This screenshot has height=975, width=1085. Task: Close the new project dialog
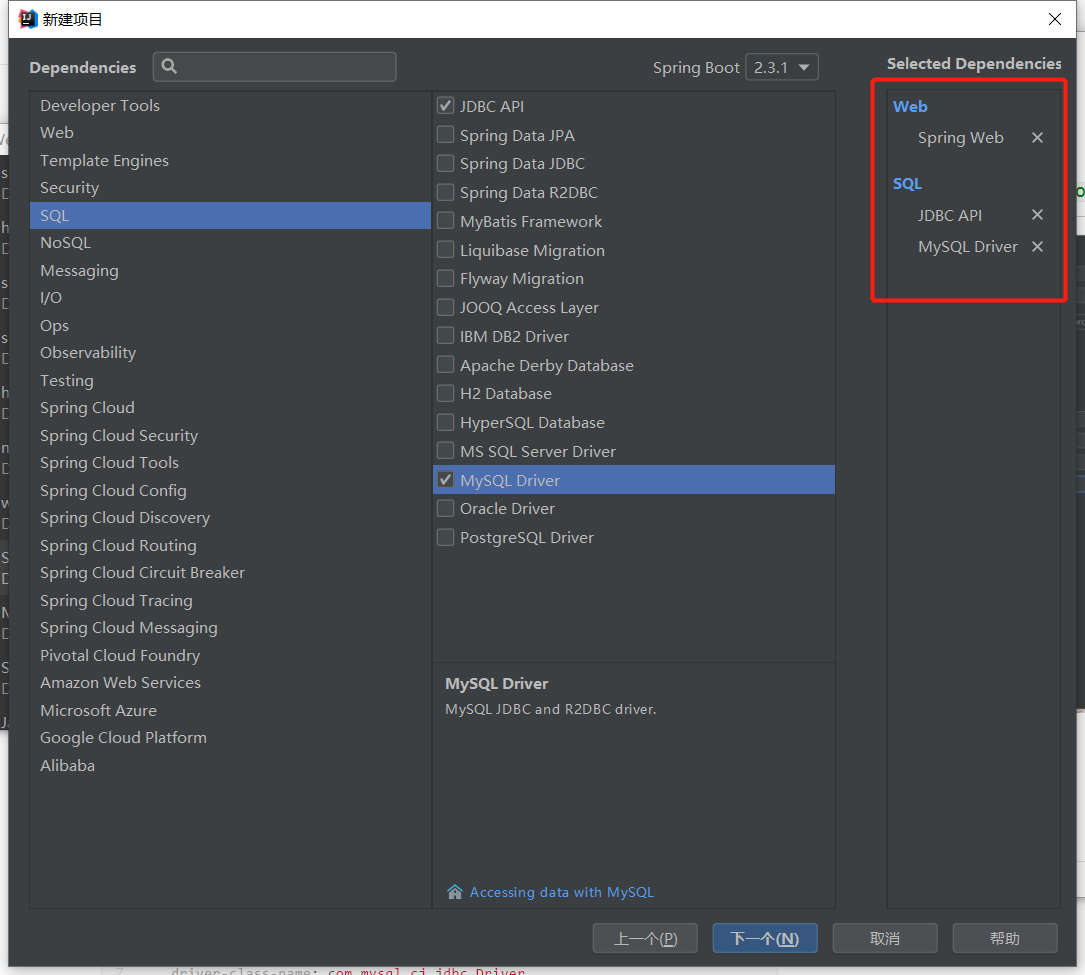click(x=1054, y=19)
